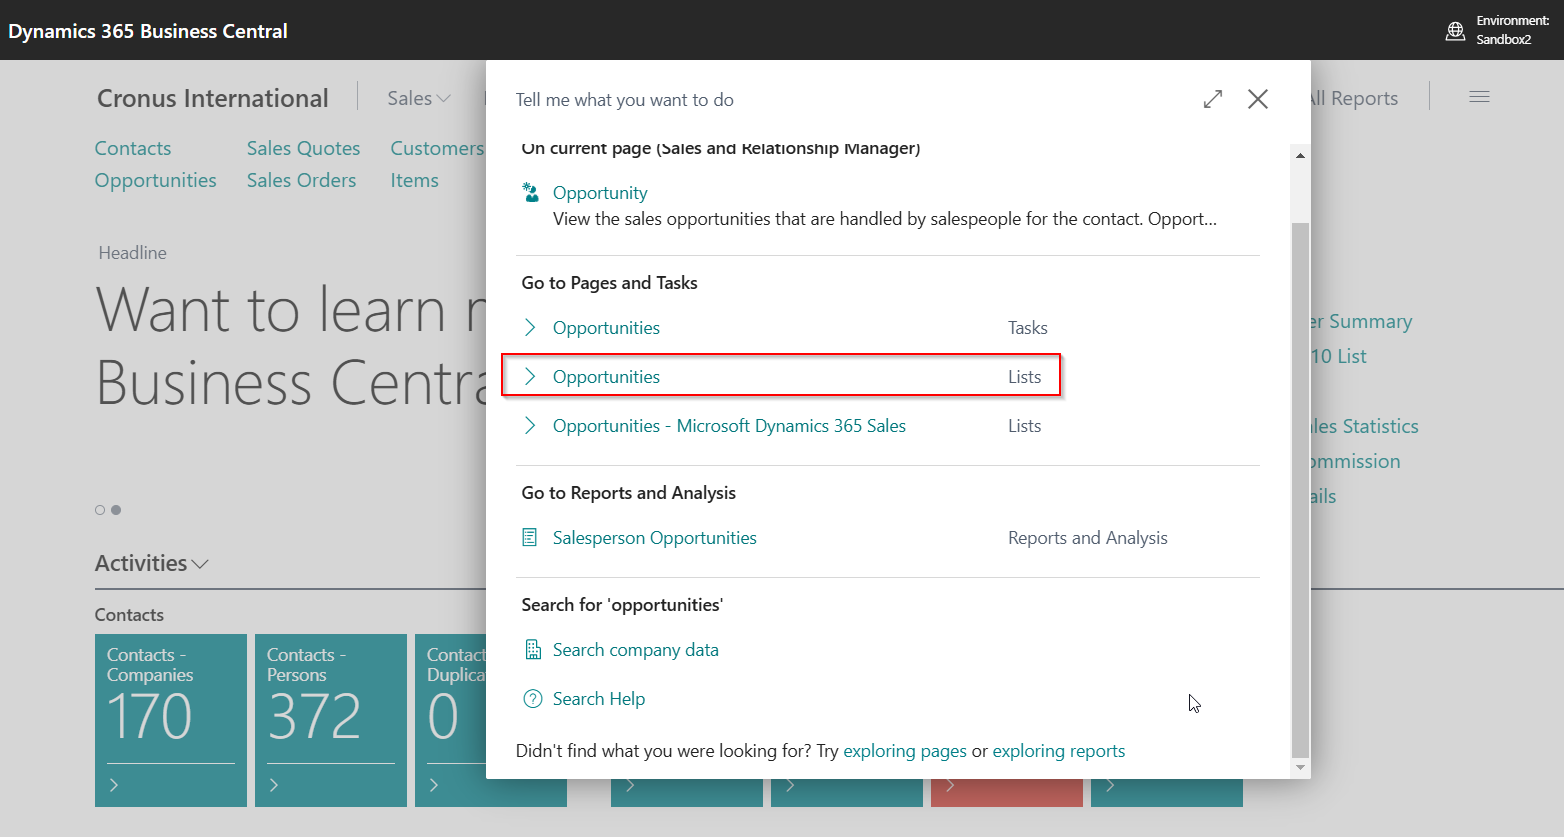Open Opportunities - Microsoft Dynamics 365 Sales link
The height and width of the screenshot is (837, 1564).
tap(729, 426)
